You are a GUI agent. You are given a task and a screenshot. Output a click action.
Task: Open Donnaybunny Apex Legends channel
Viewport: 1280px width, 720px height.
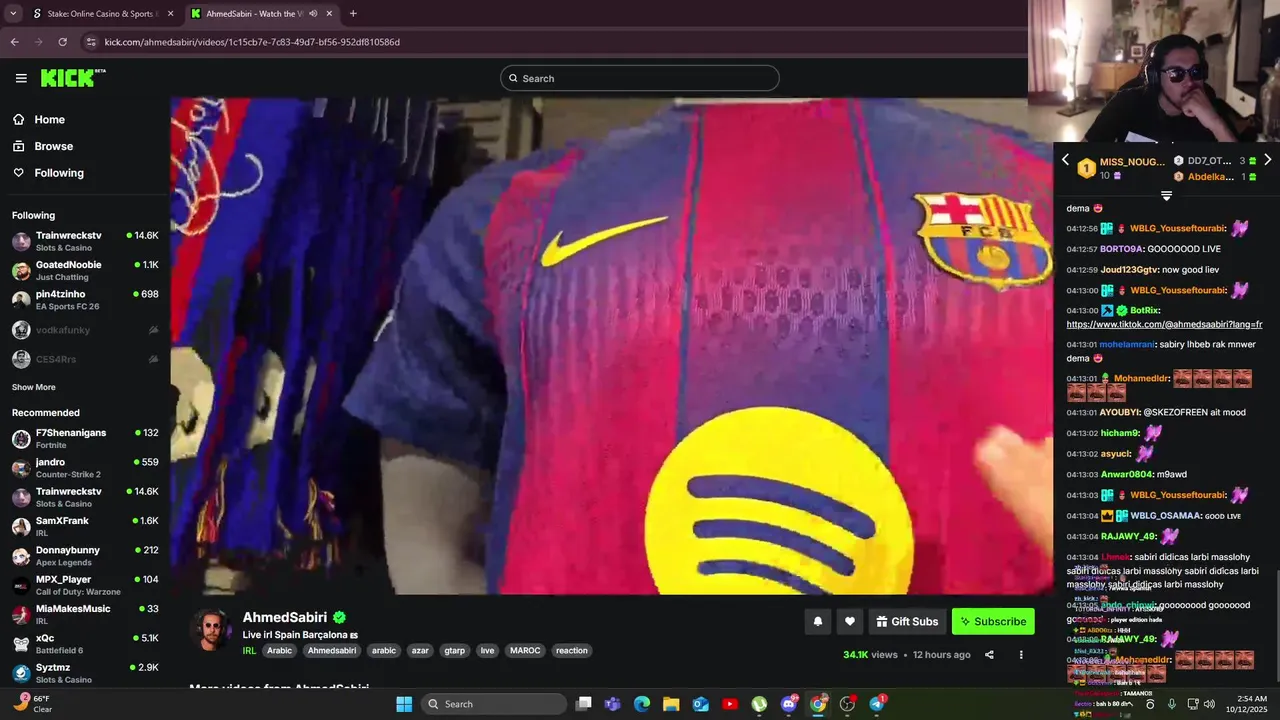(x=85, y=556)
